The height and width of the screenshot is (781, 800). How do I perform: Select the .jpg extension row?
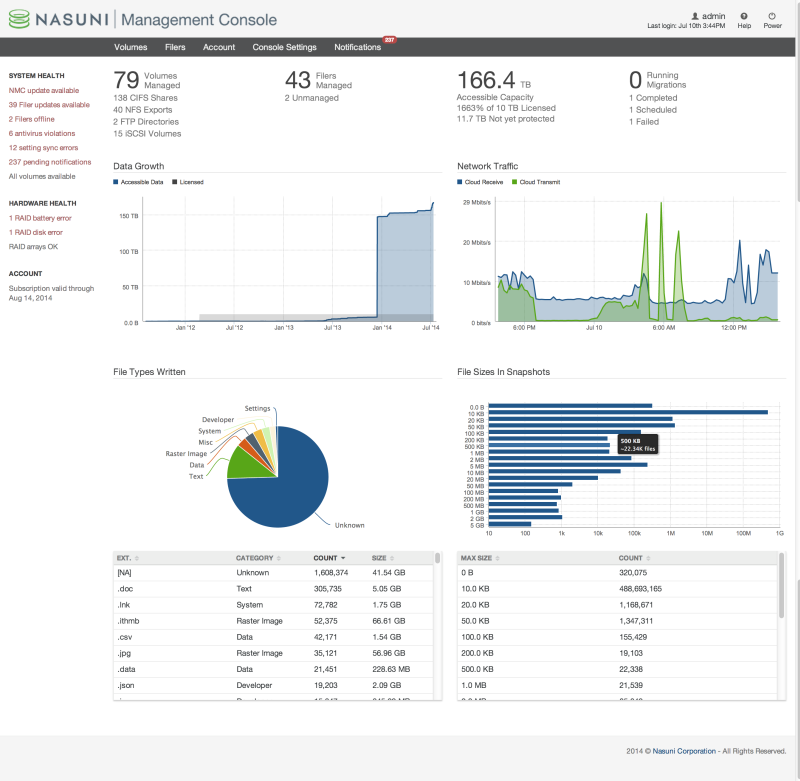[x=273, y=653]
